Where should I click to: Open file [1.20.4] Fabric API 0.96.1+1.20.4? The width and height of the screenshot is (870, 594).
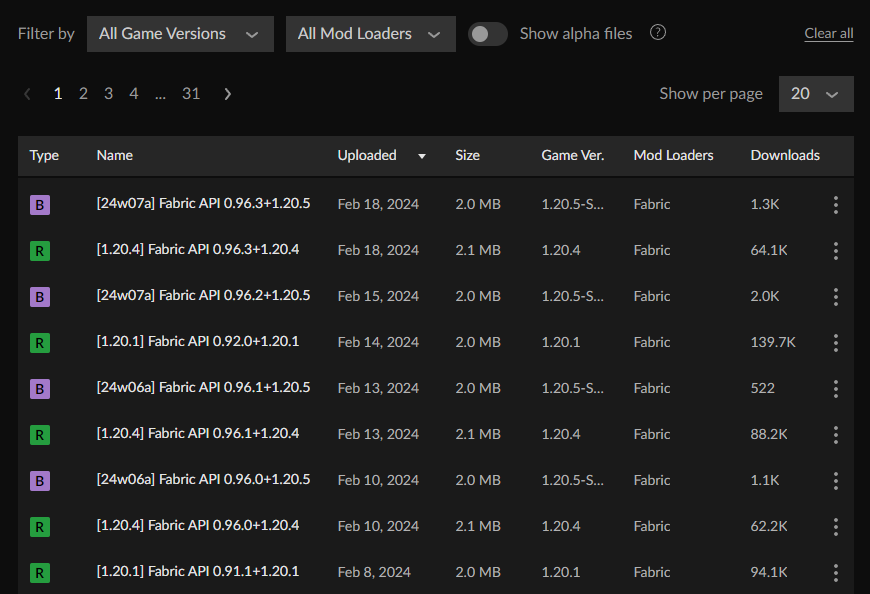[x=198, y=434]
